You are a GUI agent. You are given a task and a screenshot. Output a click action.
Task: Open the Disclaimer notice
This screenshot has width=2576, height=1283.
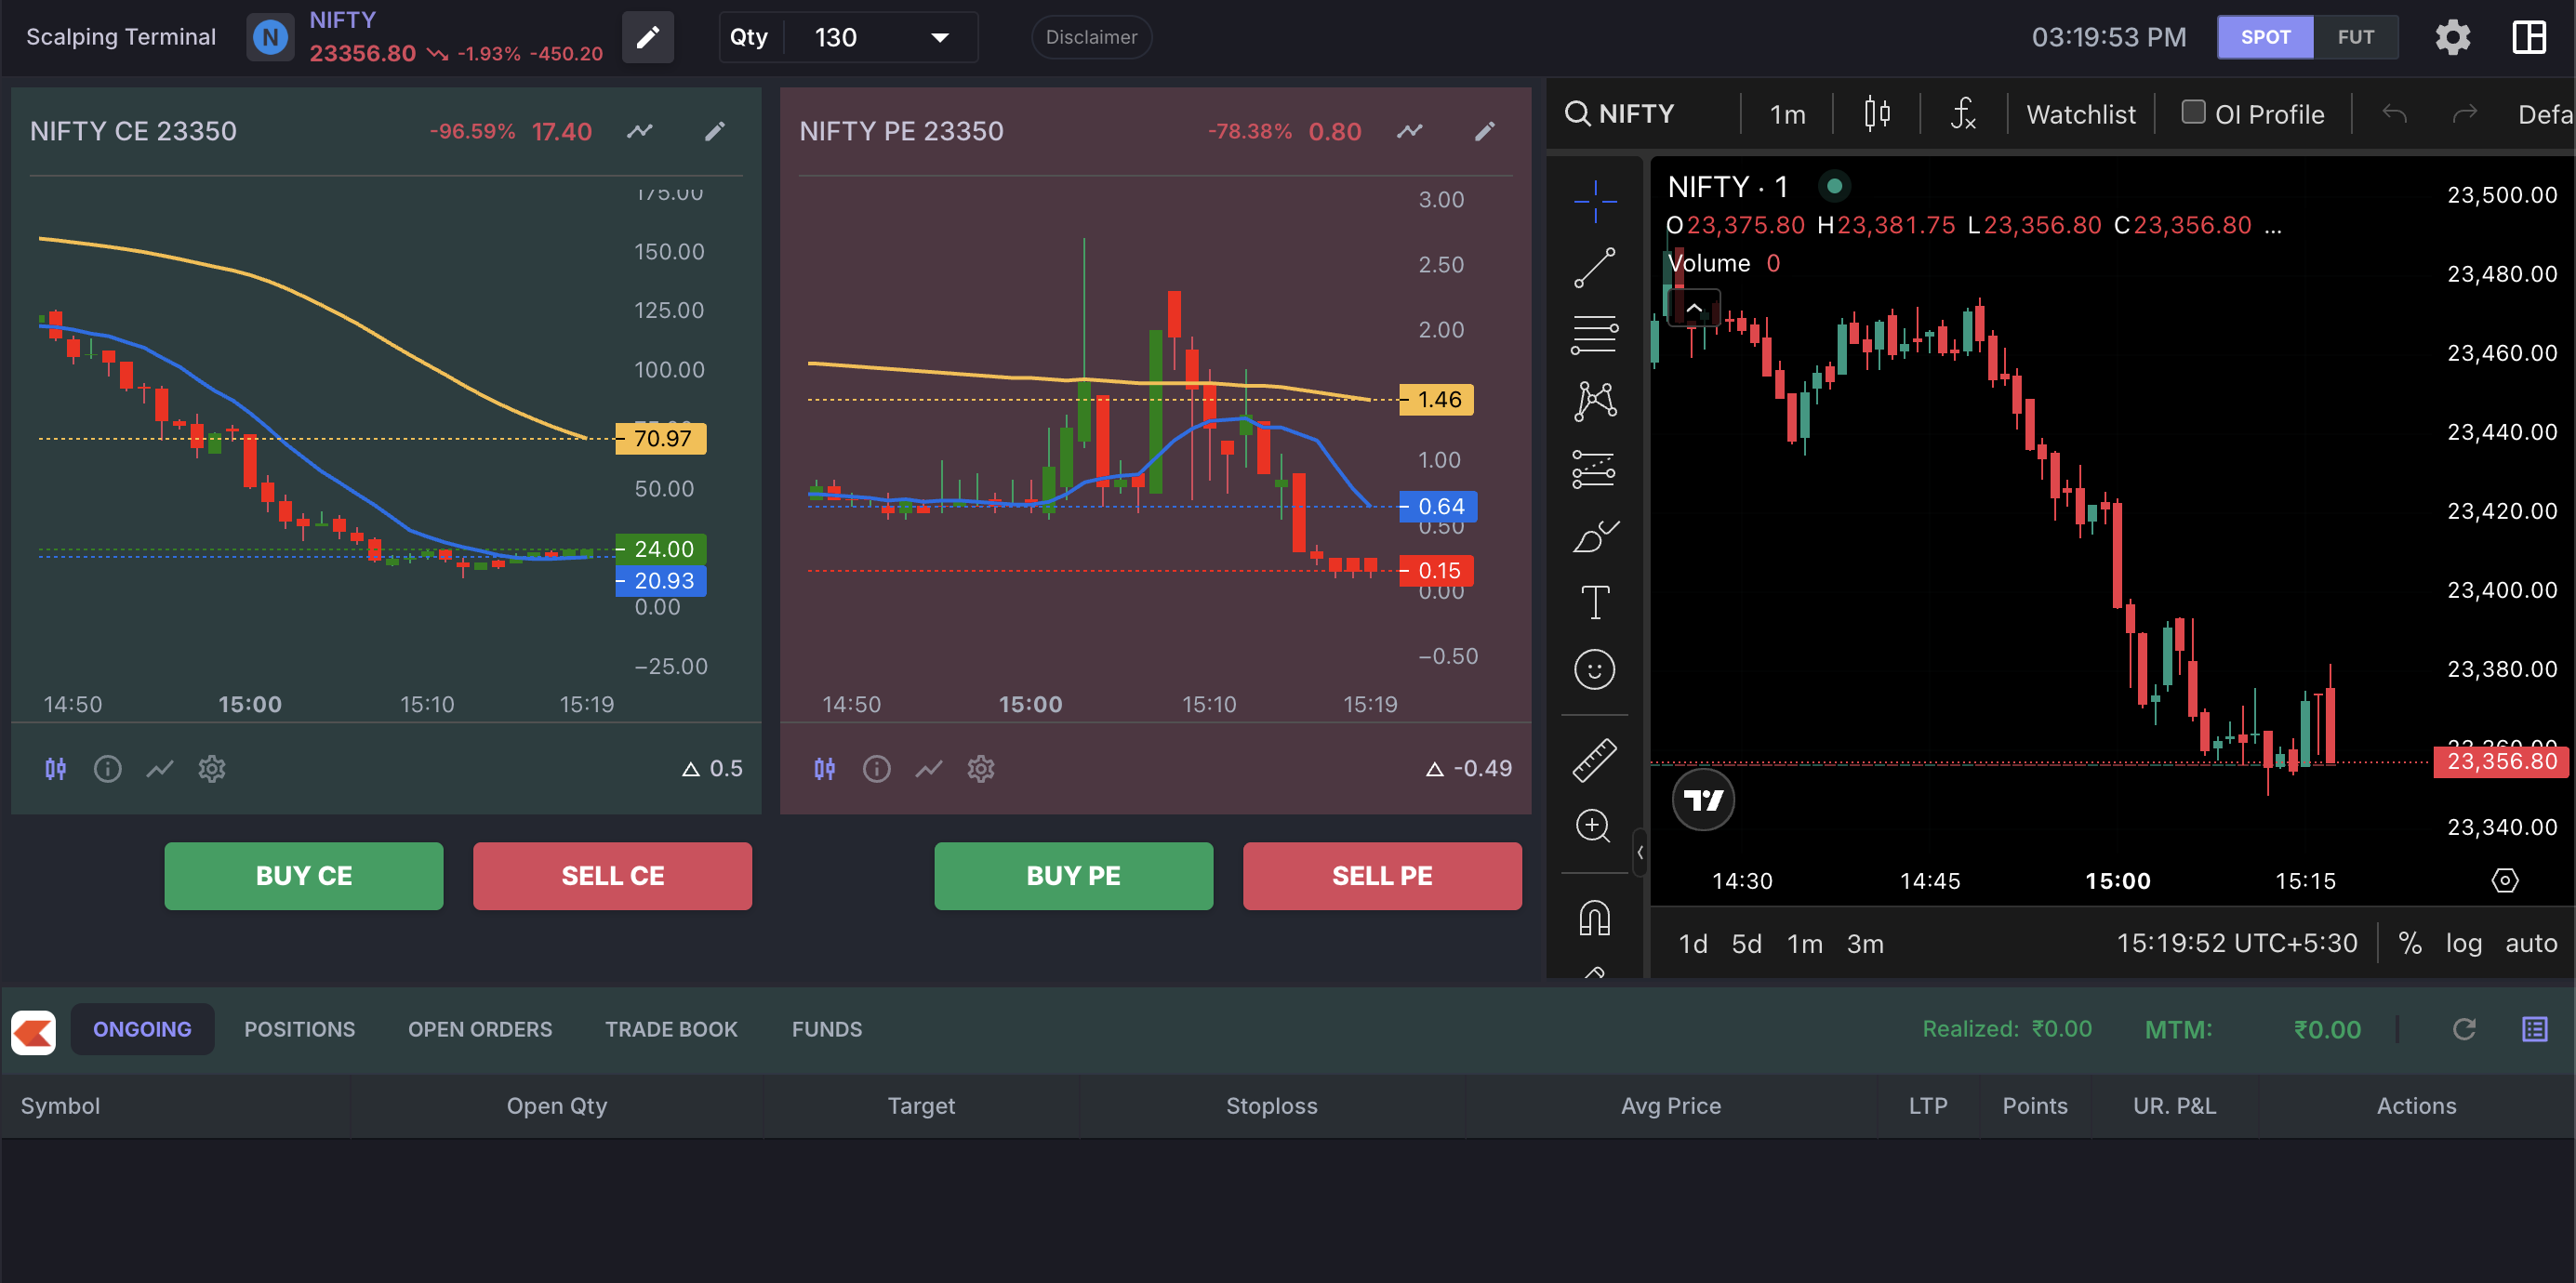[x=1091, y=37]
